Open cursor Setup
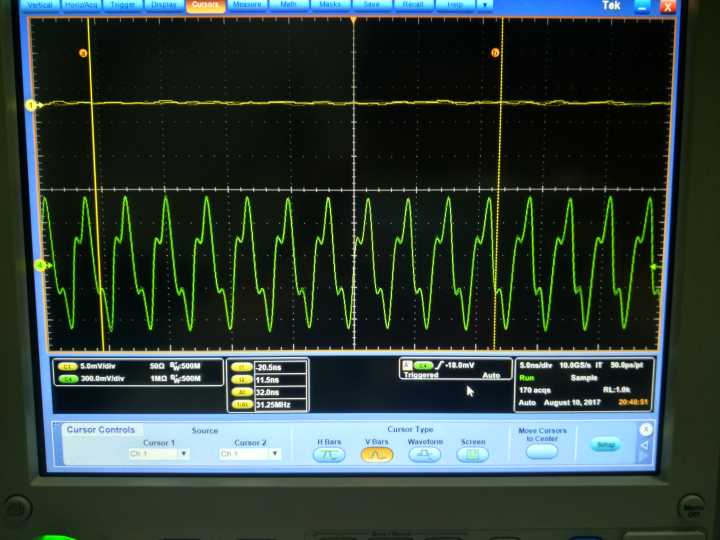Viewport: 720px width, 540px height. pyautogui.click(x=606, y=444)
